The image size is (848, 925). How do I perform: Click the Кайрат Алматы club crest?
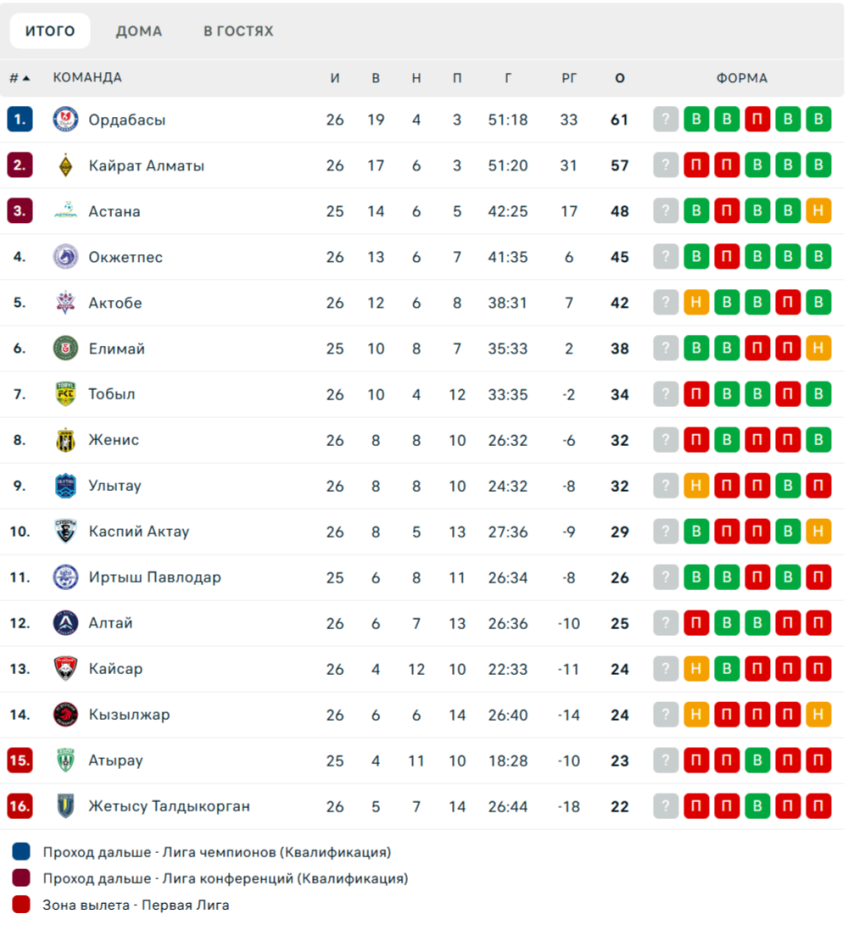pyautogui.click(x=66, y=165)
